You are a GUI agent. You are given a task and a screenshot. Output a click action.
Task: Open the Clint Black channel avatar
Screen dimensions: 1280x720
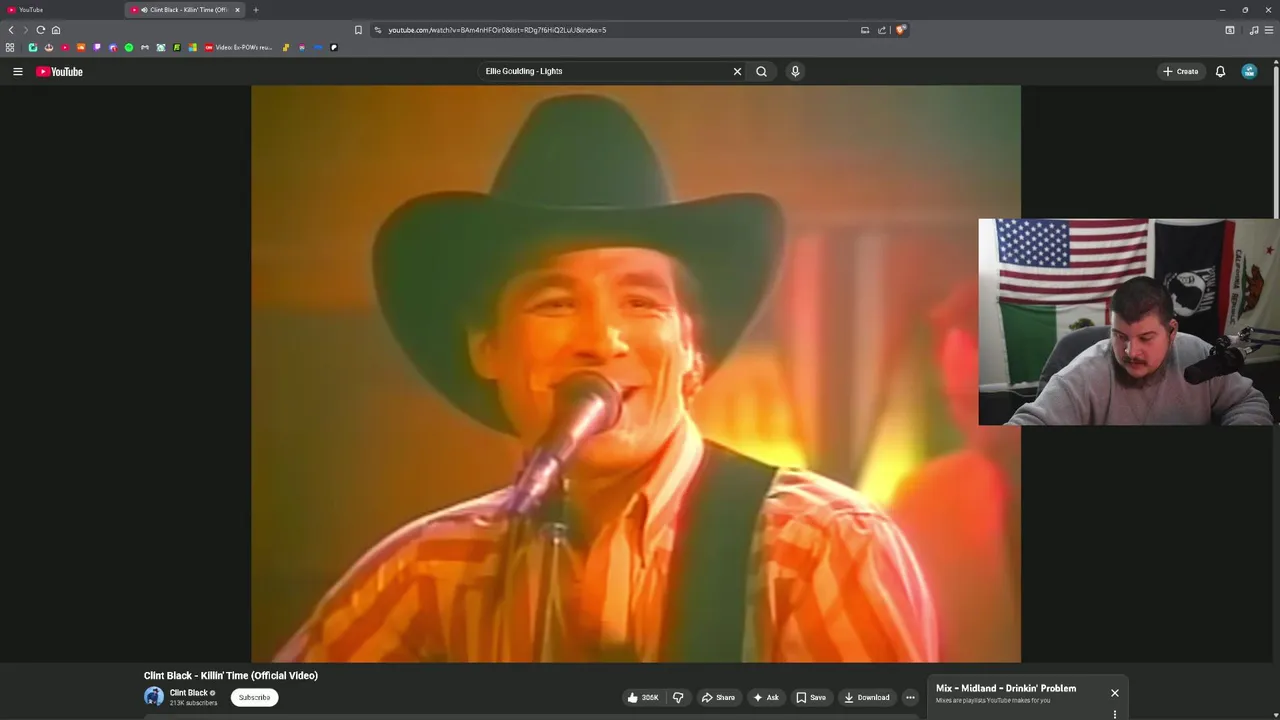[154, 697]
